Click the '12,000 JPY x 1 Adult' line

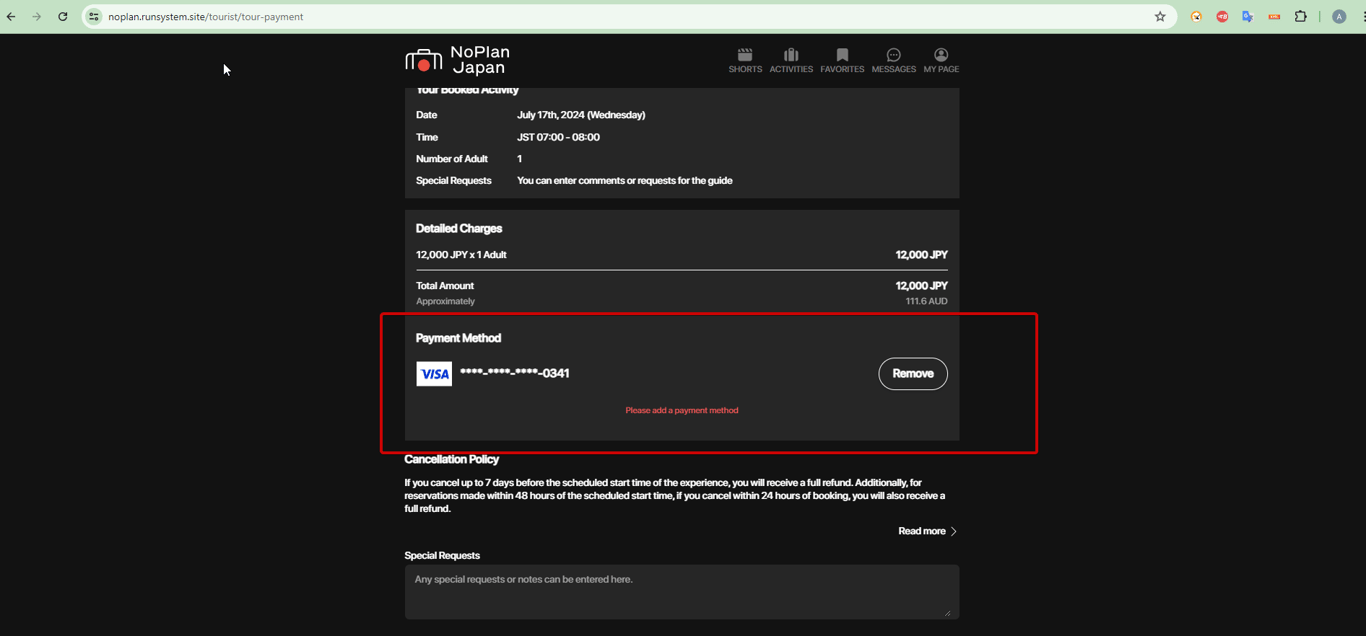(x=461, y=255)
